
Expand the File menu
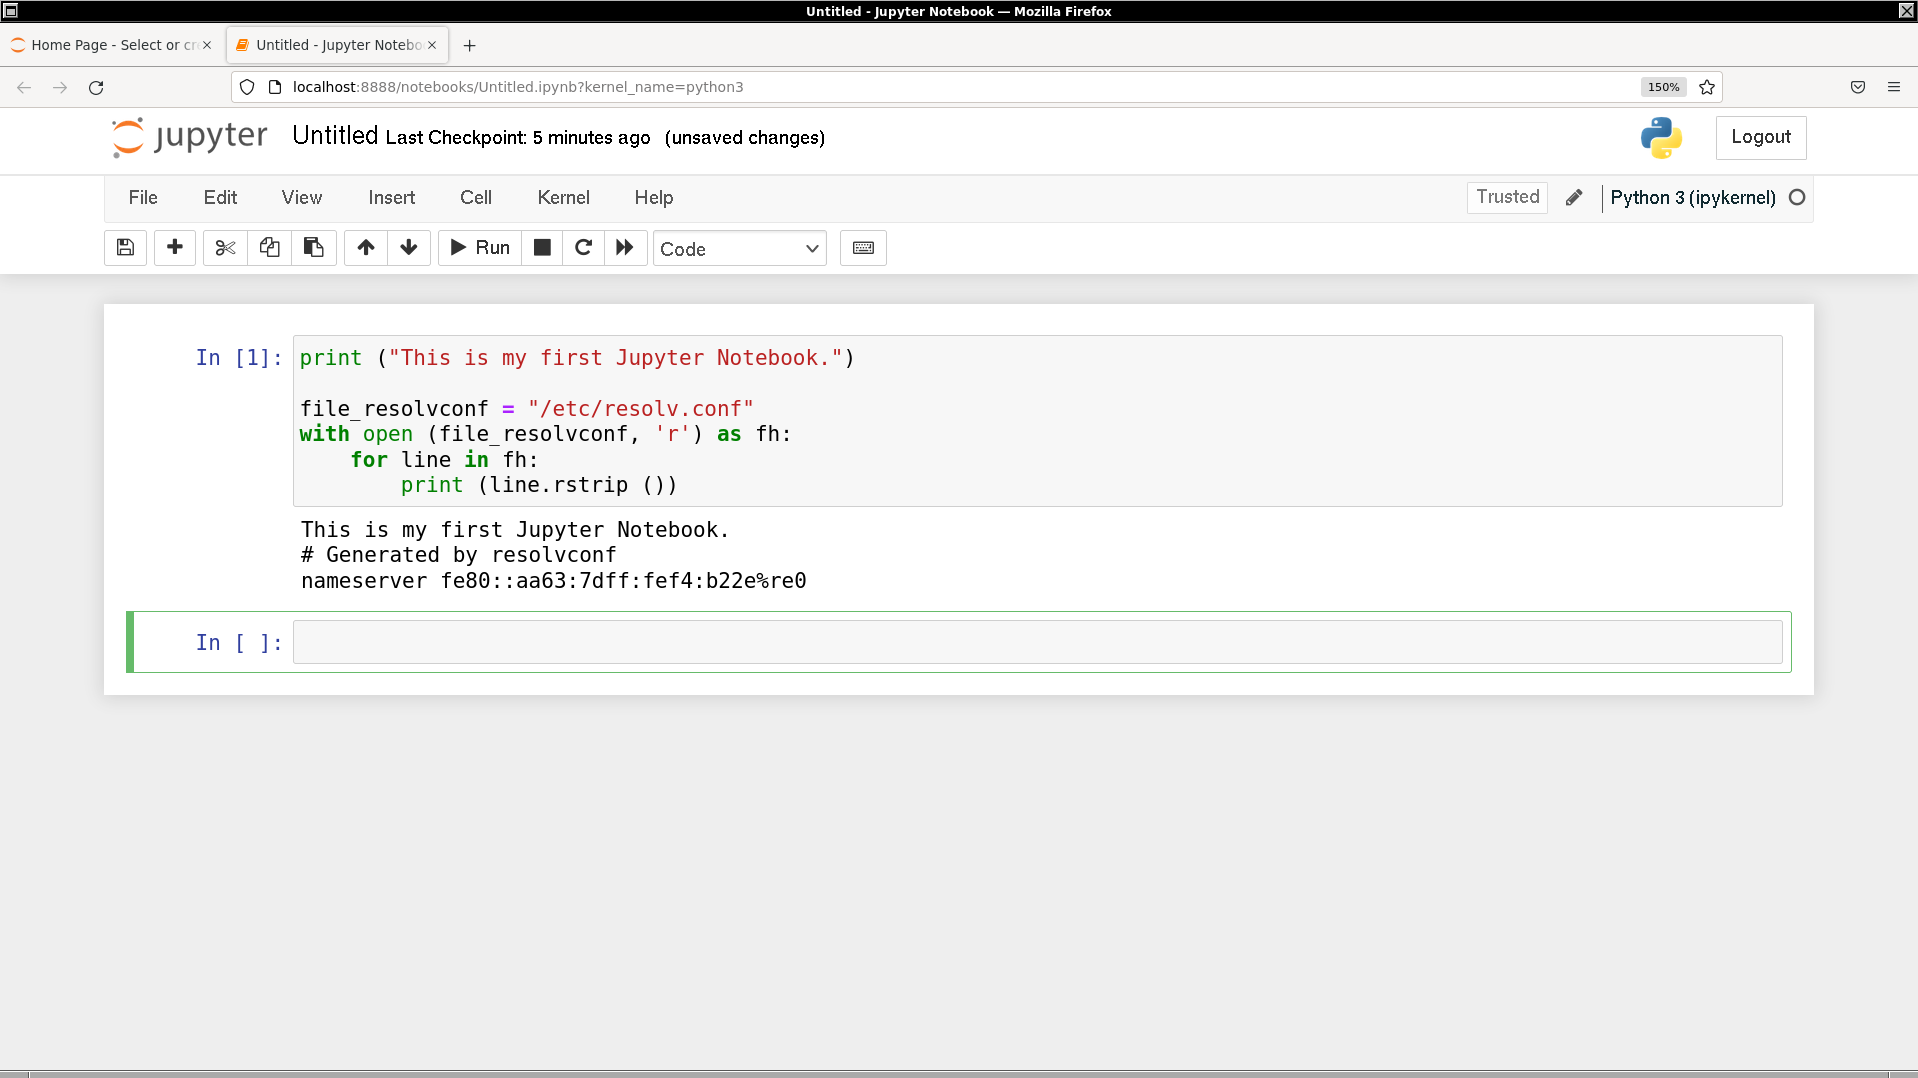tap(143, 198)
